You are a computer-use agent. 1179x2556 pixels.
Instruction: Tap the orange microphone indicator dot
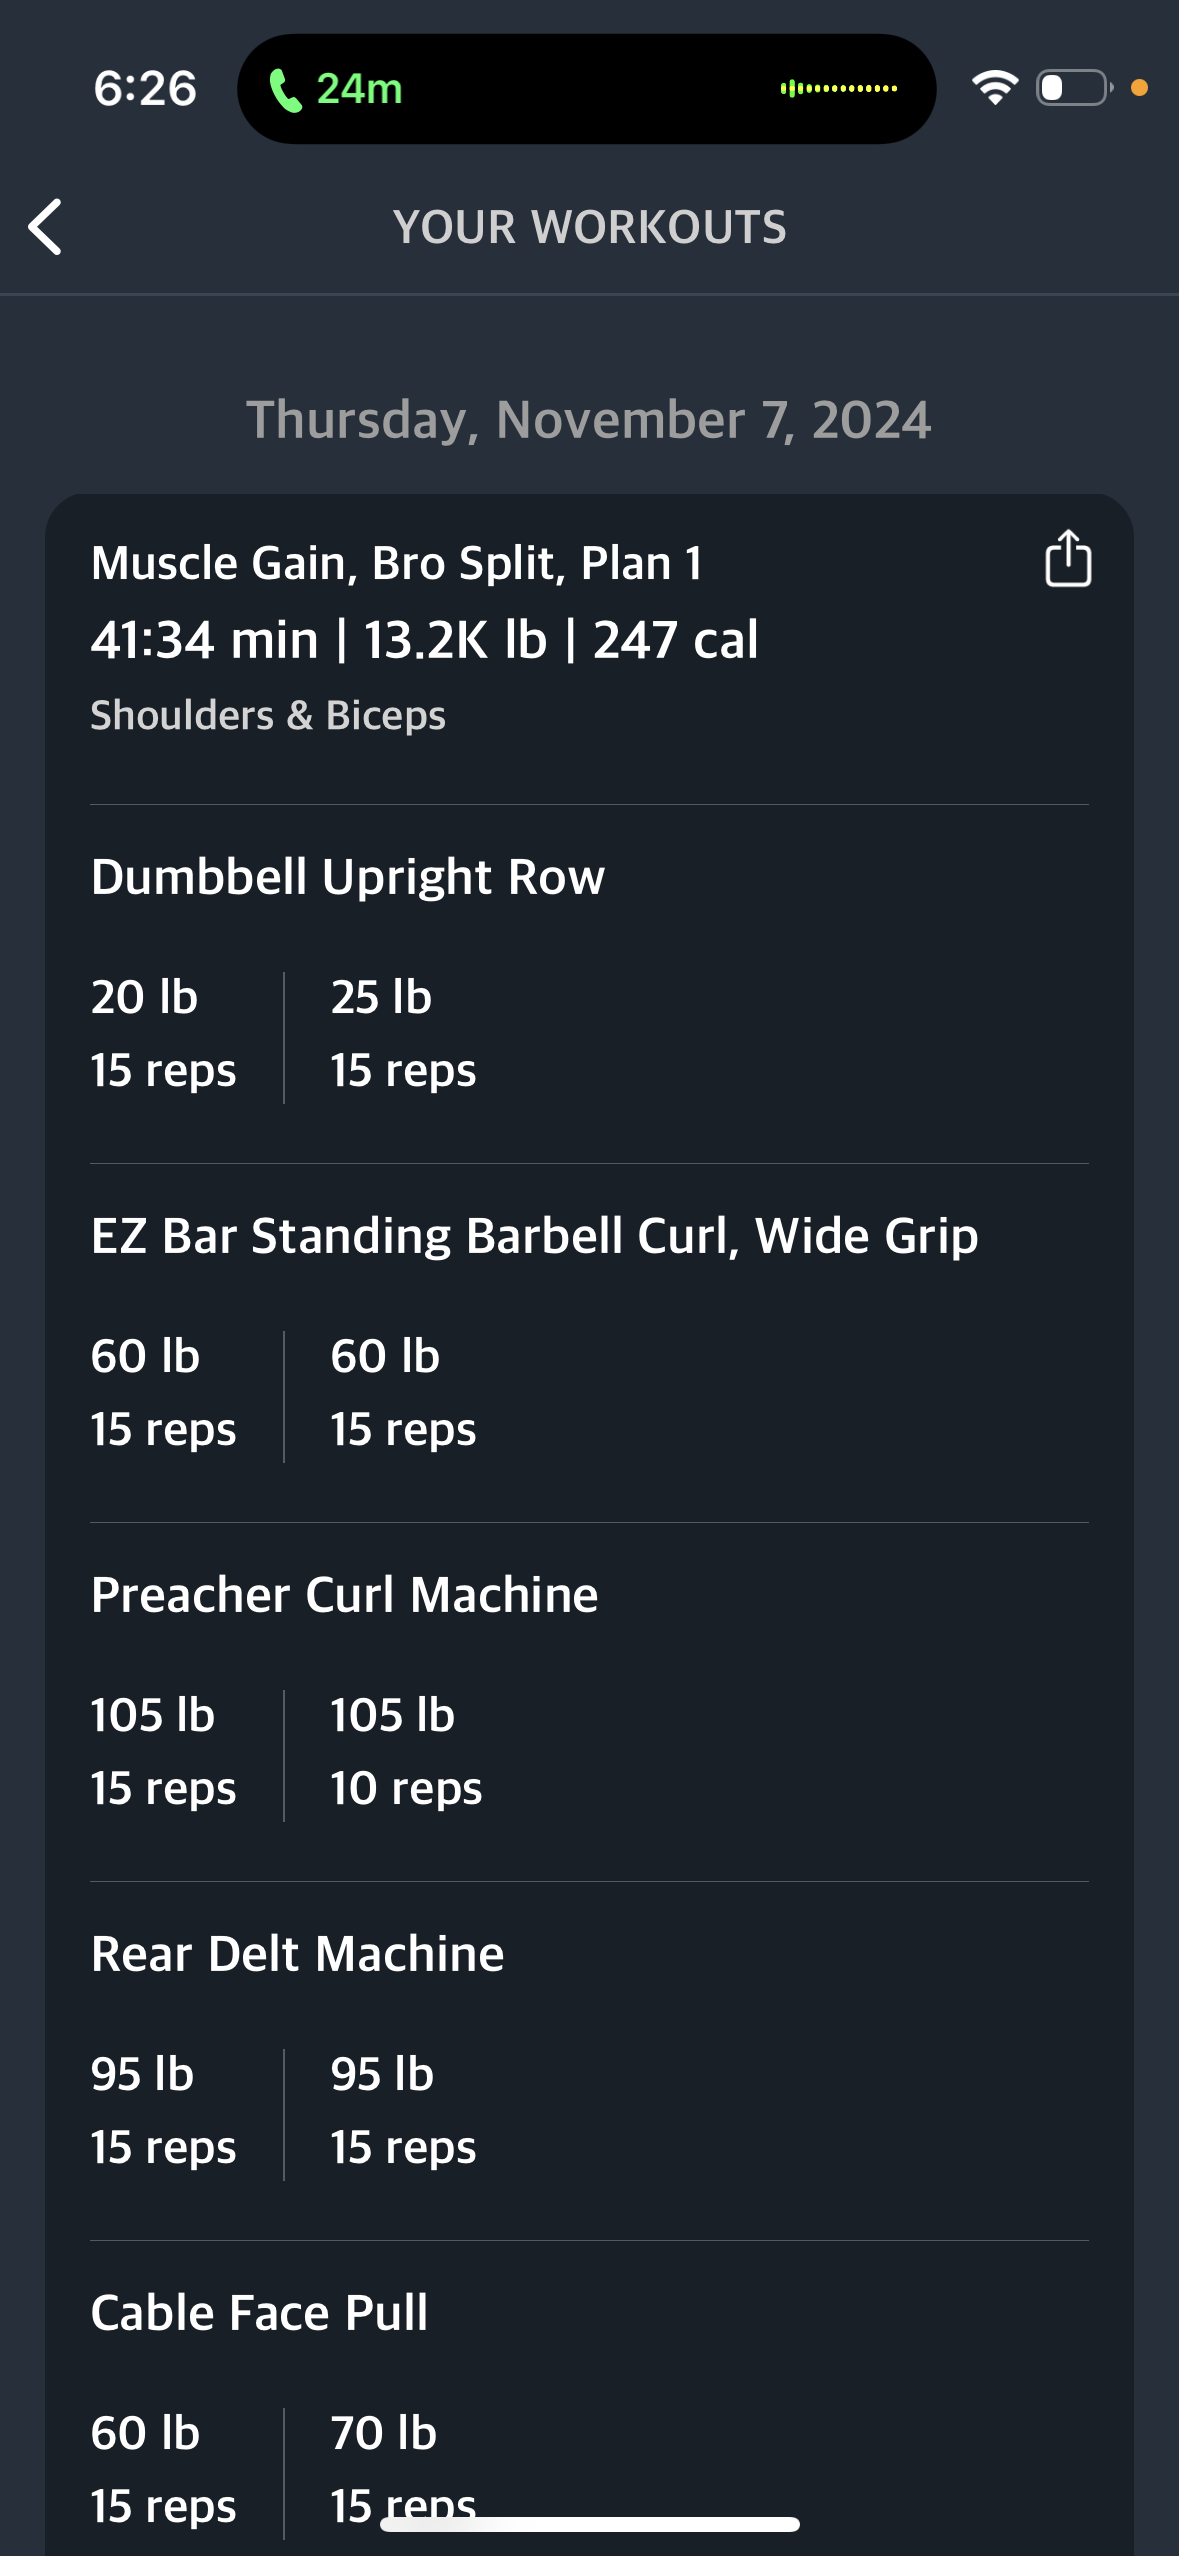[1139, 88]
